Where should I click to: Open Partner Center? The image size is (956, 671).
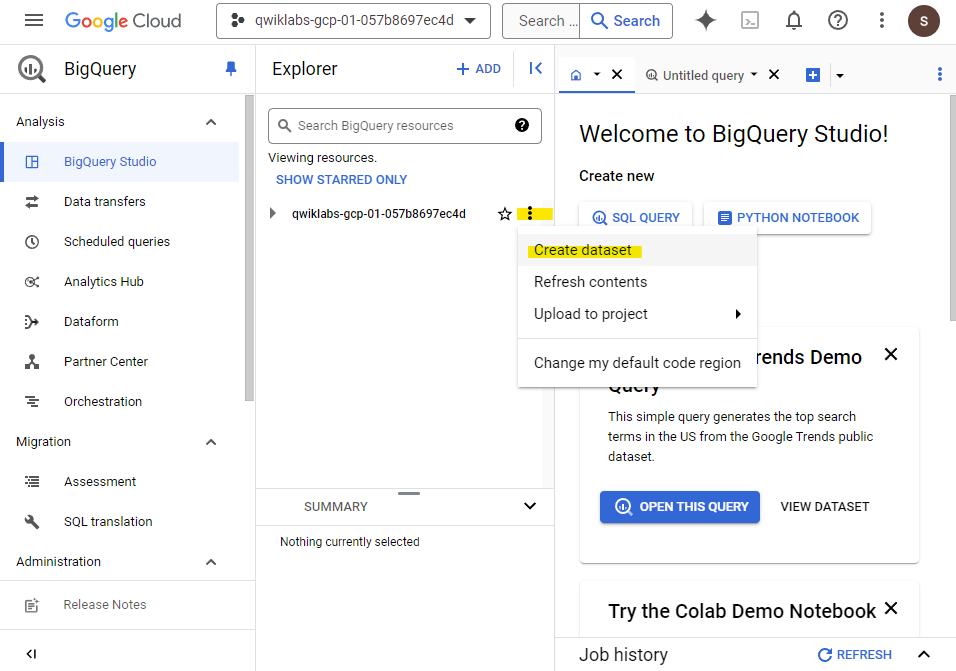coord(120,361)
